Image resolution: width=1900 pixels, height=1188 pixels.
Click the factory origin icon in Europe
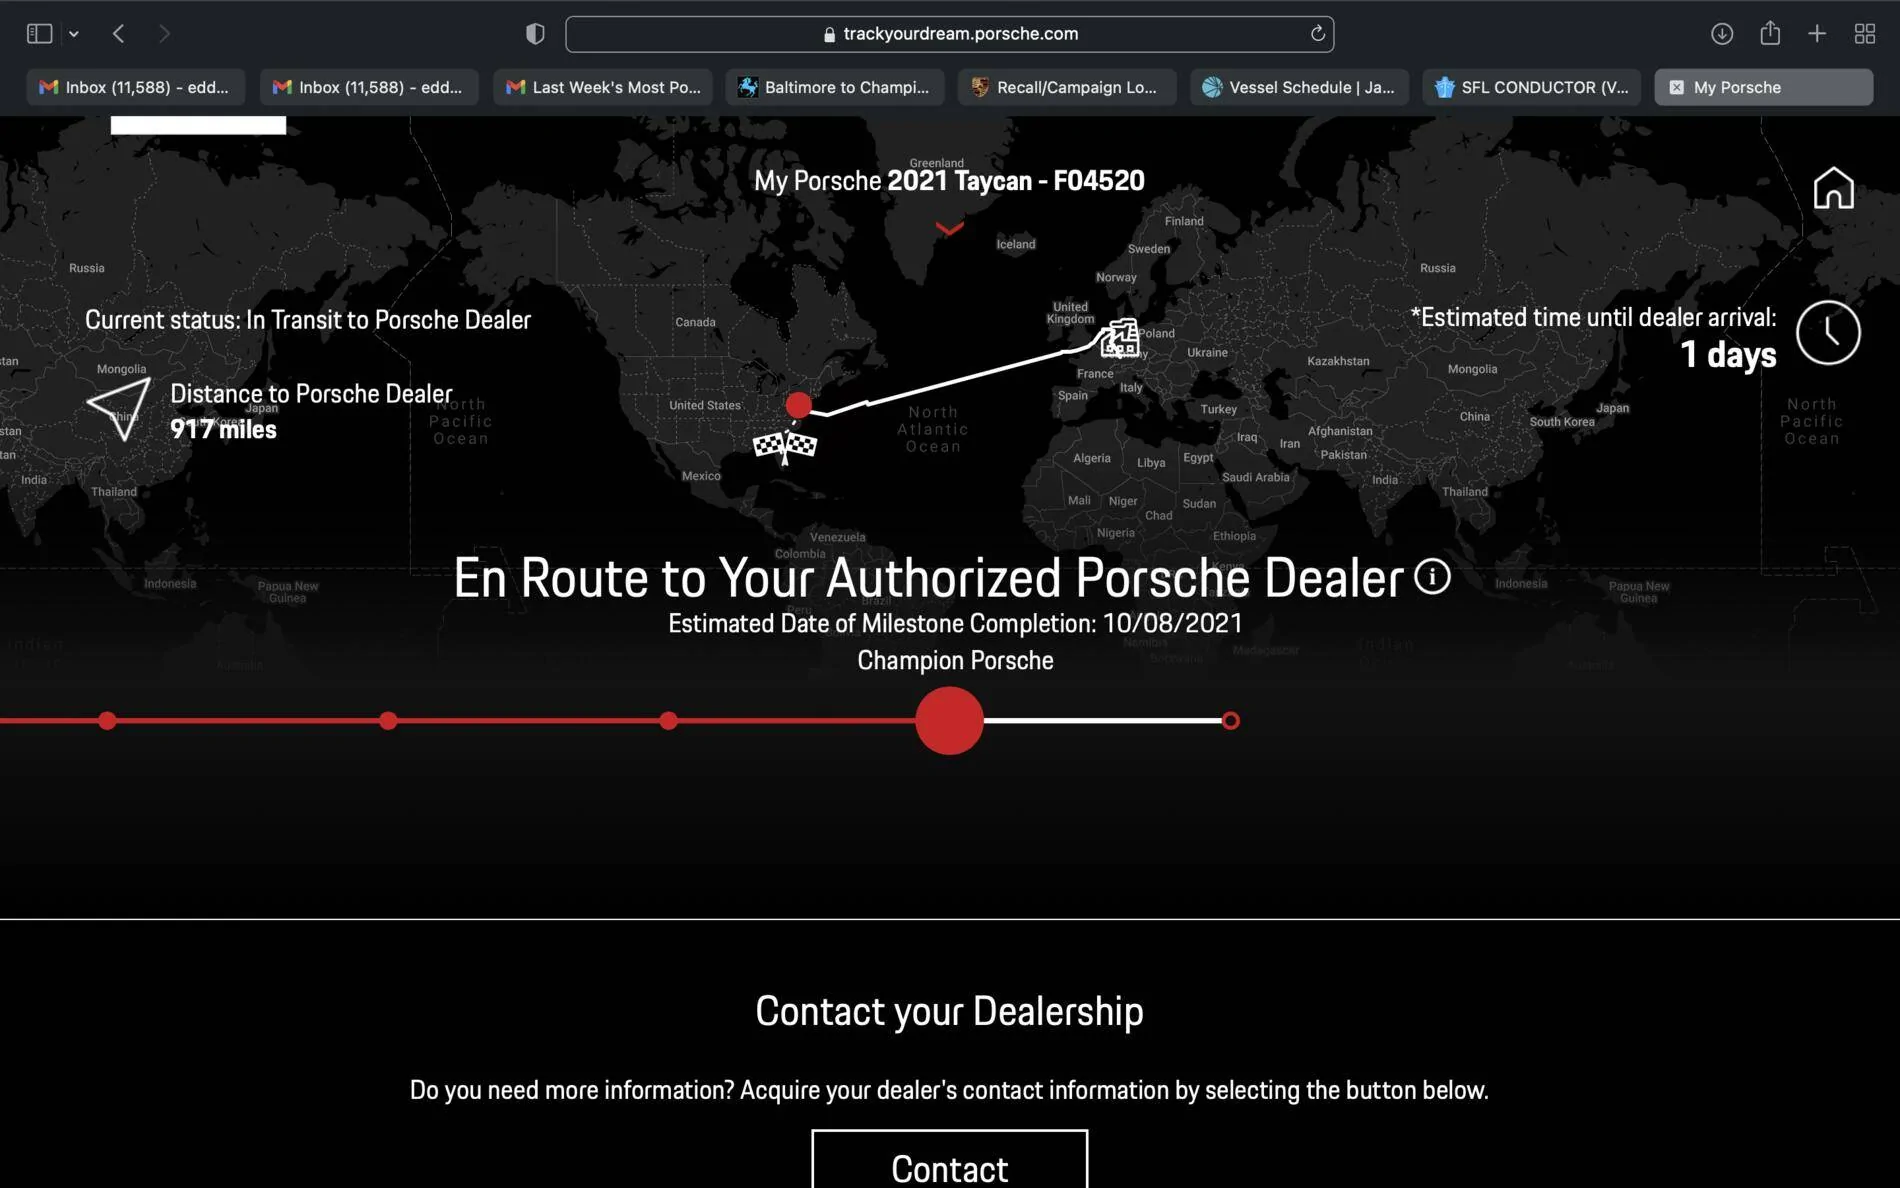[1120, 338]
